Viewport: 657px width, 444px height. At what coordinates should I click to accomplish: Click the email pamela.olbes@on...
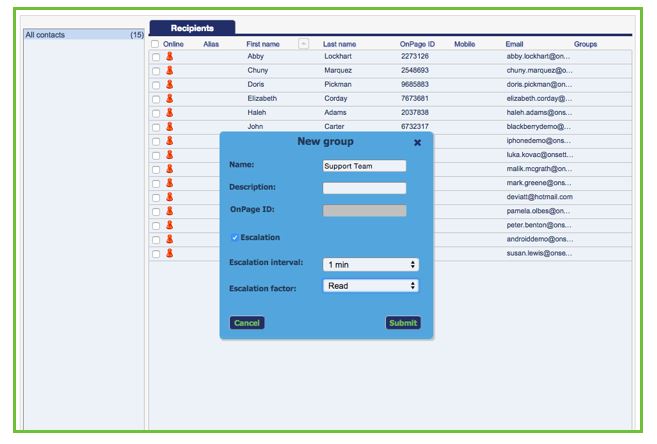pyautogui.click(x=538, y=211)
